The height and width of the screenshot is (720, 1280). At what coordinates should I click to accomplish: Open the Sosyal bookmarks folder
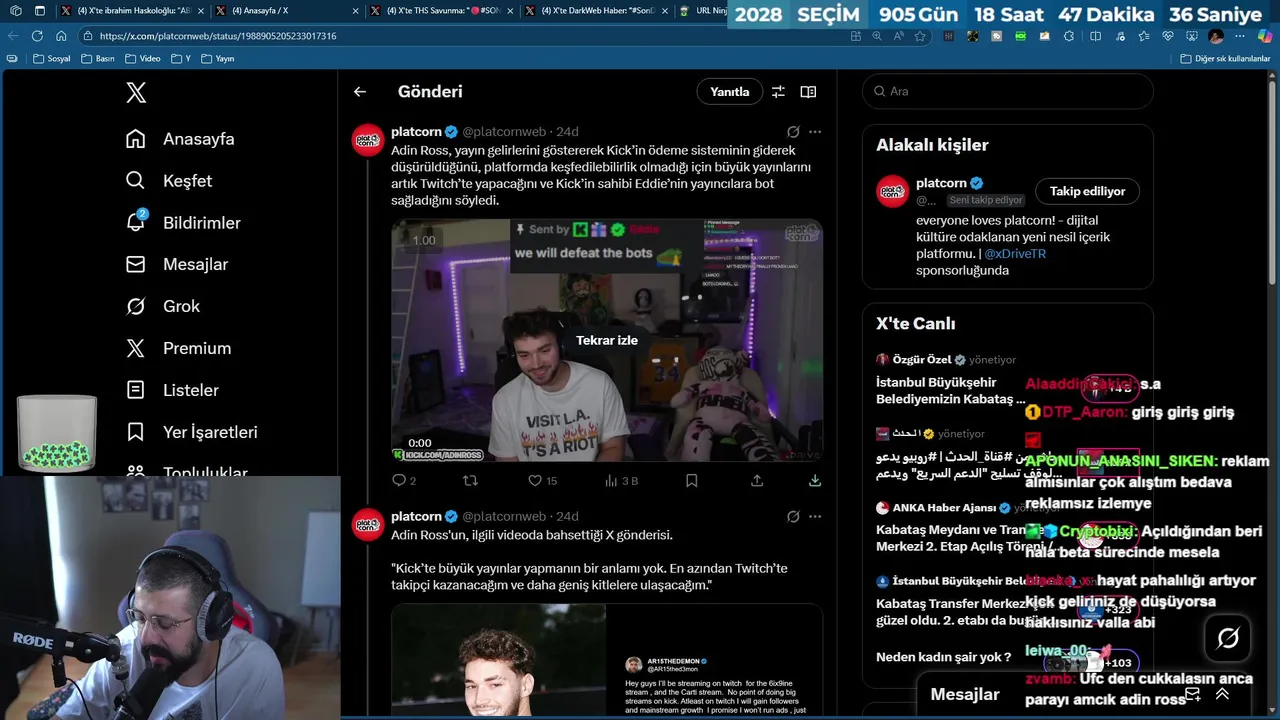click(52, 59)
